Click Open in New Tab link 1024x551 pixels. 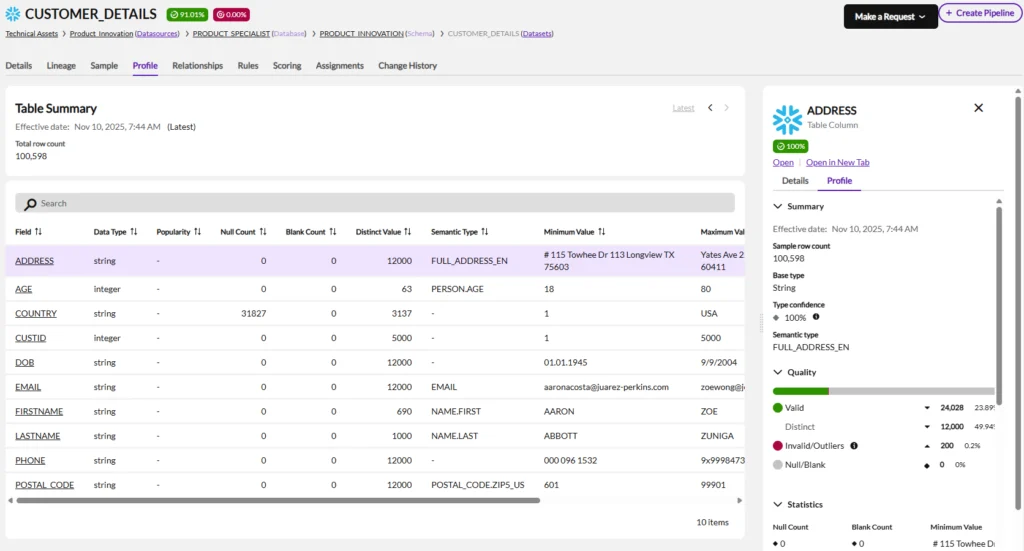click(x=837, y=162)
